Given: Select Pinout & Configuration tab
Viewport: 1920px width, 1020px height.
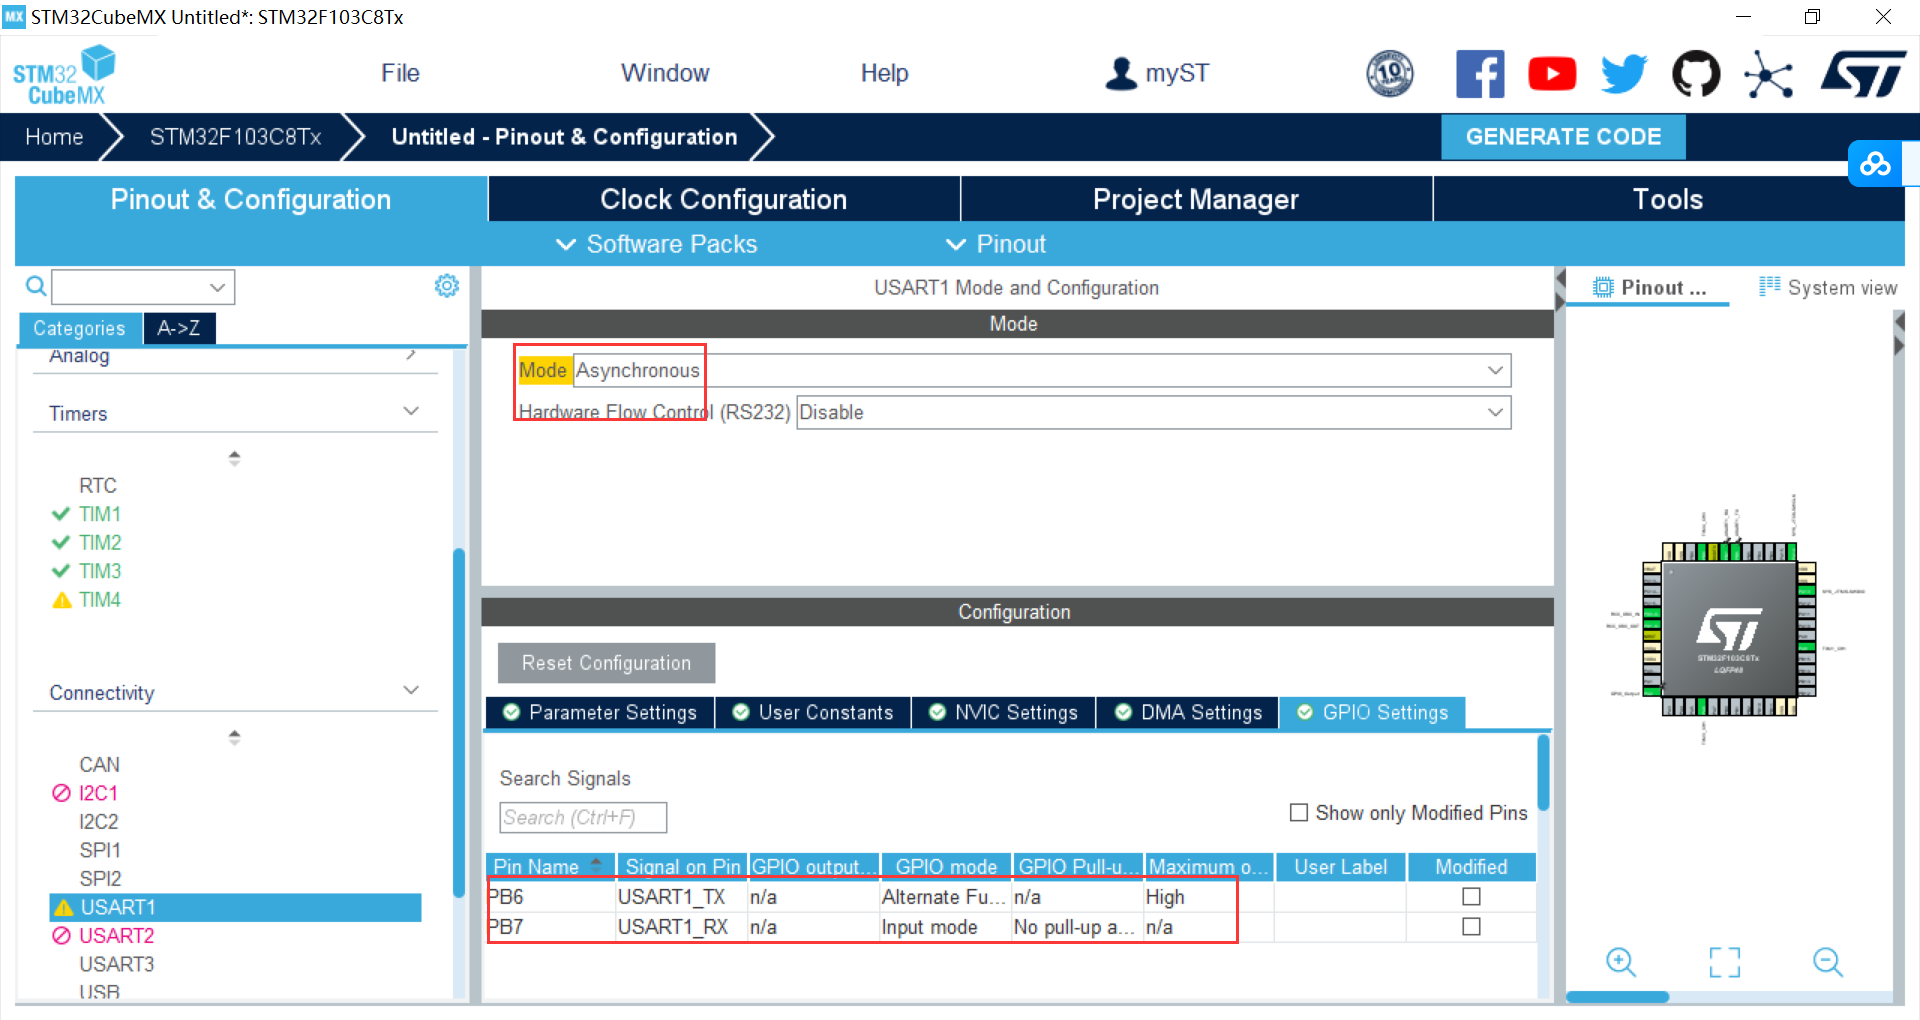Looking at the screenshot, I should click(x=251, y=199).
